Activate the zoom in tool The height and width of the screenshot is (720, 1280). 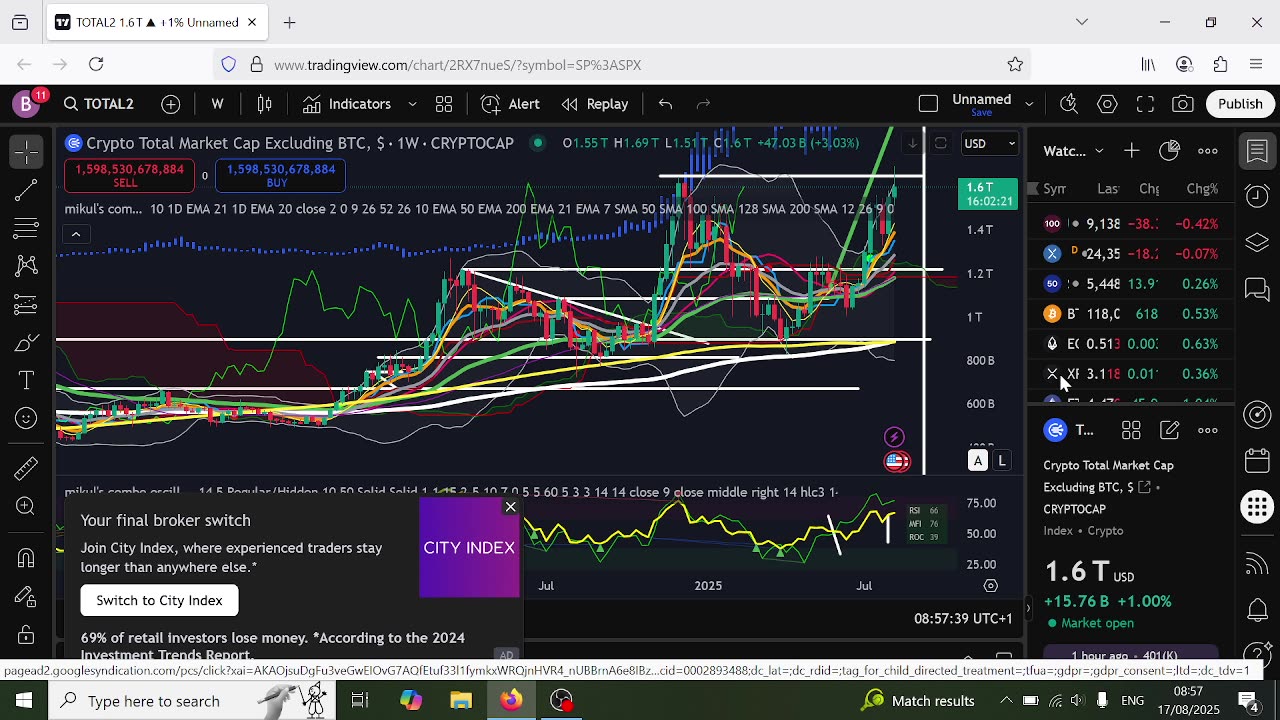[x=27, y=506]
